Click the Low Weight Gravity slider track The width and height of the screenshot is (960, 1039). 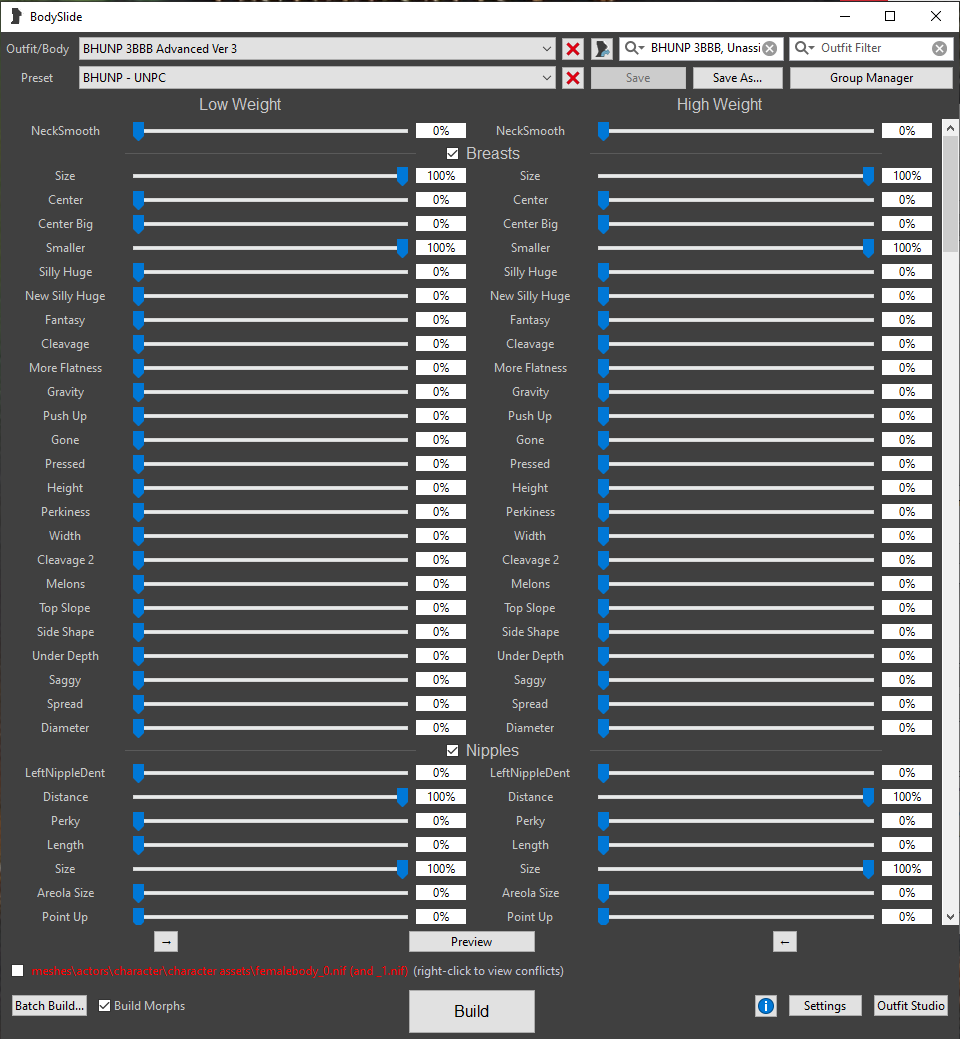tap(270, 392)
